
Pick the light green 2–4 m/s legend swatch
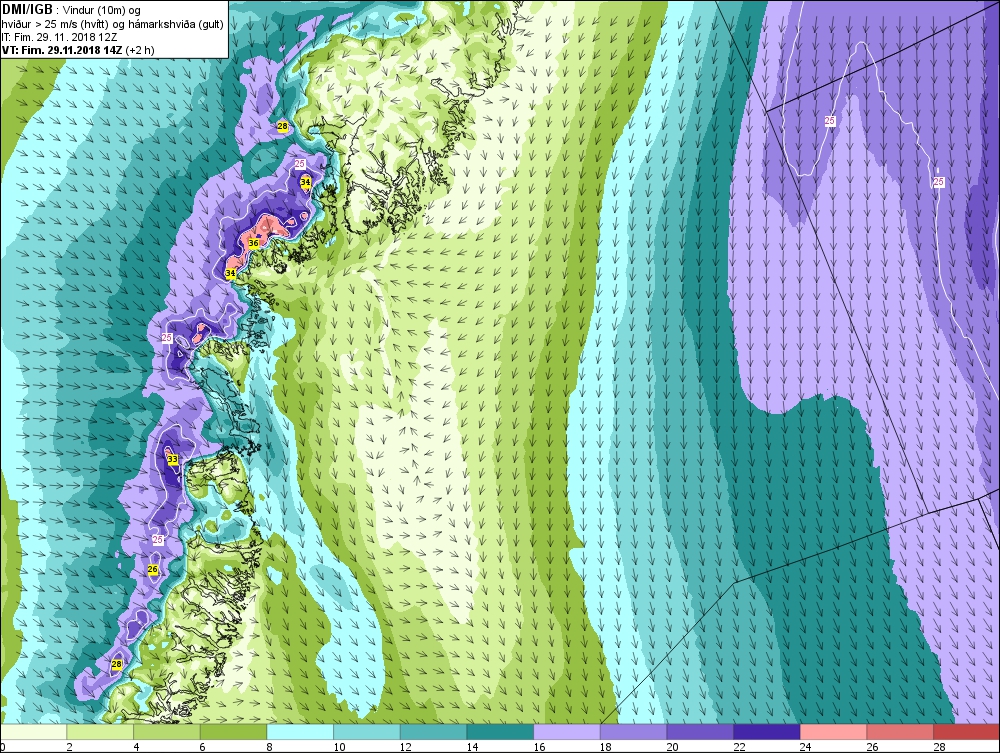pyautogui.click(x=100, y=731)
